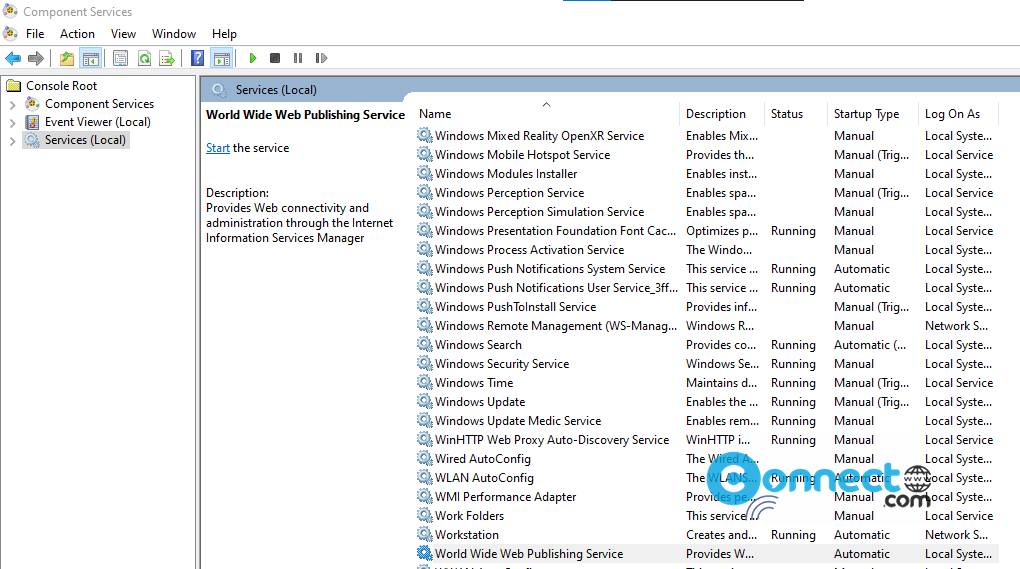The width and height of the screenshot is (1020, 569).
Task: Select Windows Mobile Hotspot Service row
Action: tap(706, 154)
